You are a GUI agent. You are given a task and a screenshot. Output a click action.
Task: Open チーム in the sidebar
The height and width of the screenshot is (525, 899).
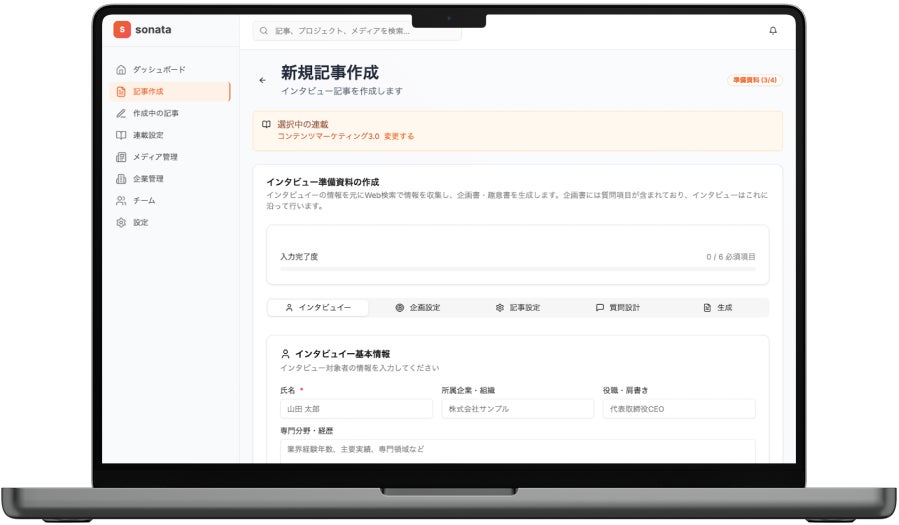(x=170, y=201)
